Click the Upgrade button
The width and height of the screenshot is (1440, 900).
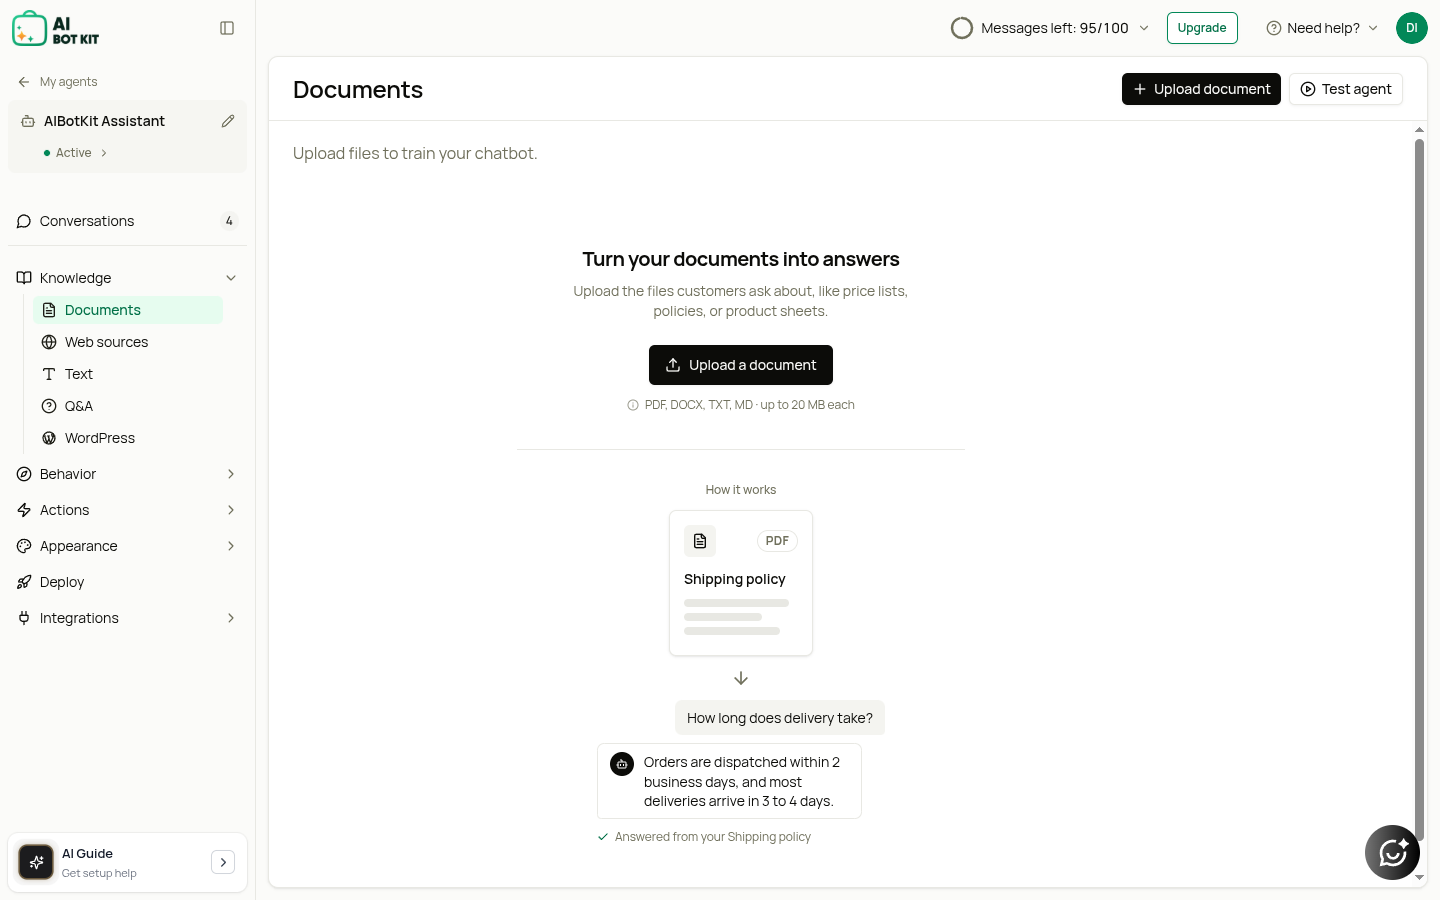[1202, 28]
